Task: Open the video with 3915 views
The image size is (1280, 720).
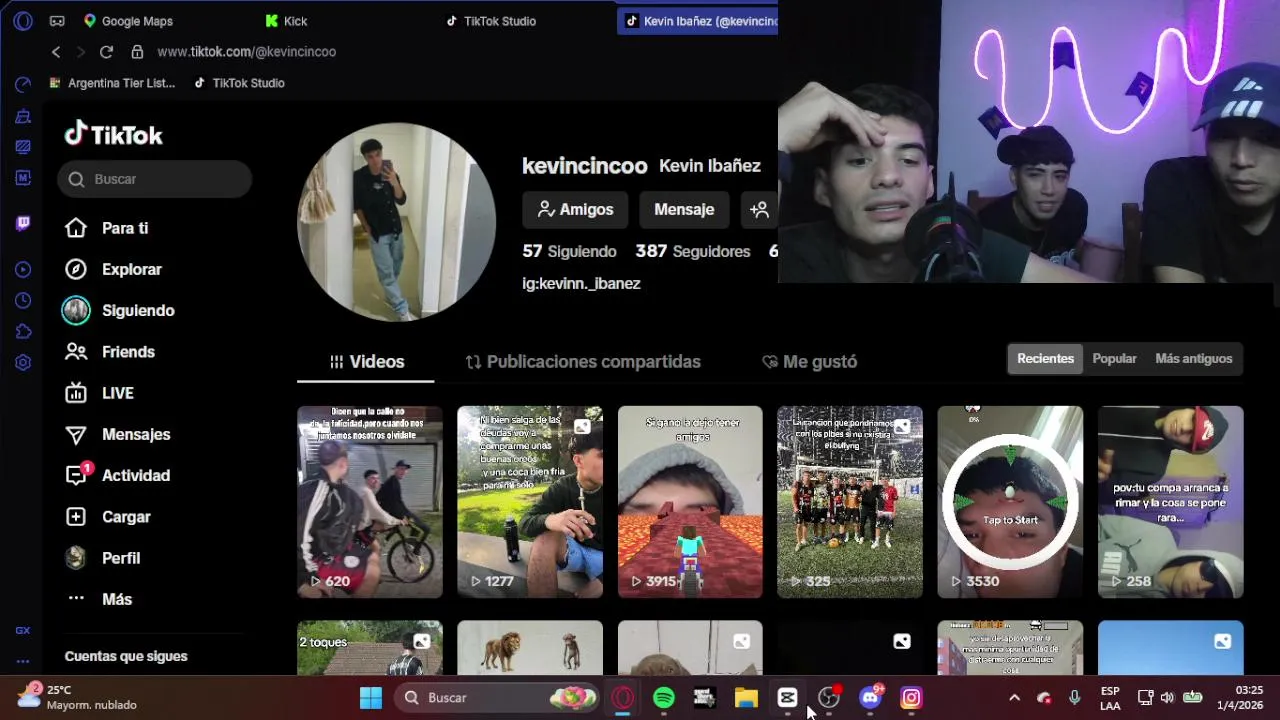Action: click(690, 502)
